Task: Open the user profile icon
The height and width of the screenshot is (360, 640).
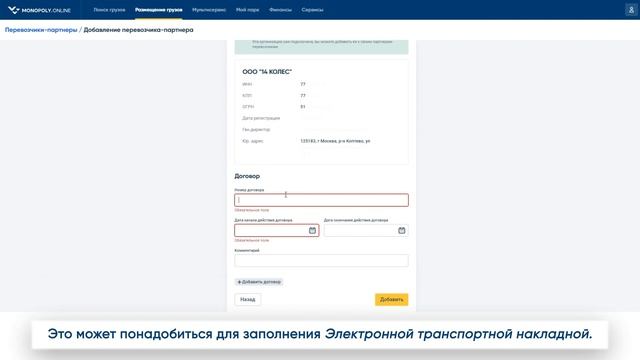Action: (631, 10)
